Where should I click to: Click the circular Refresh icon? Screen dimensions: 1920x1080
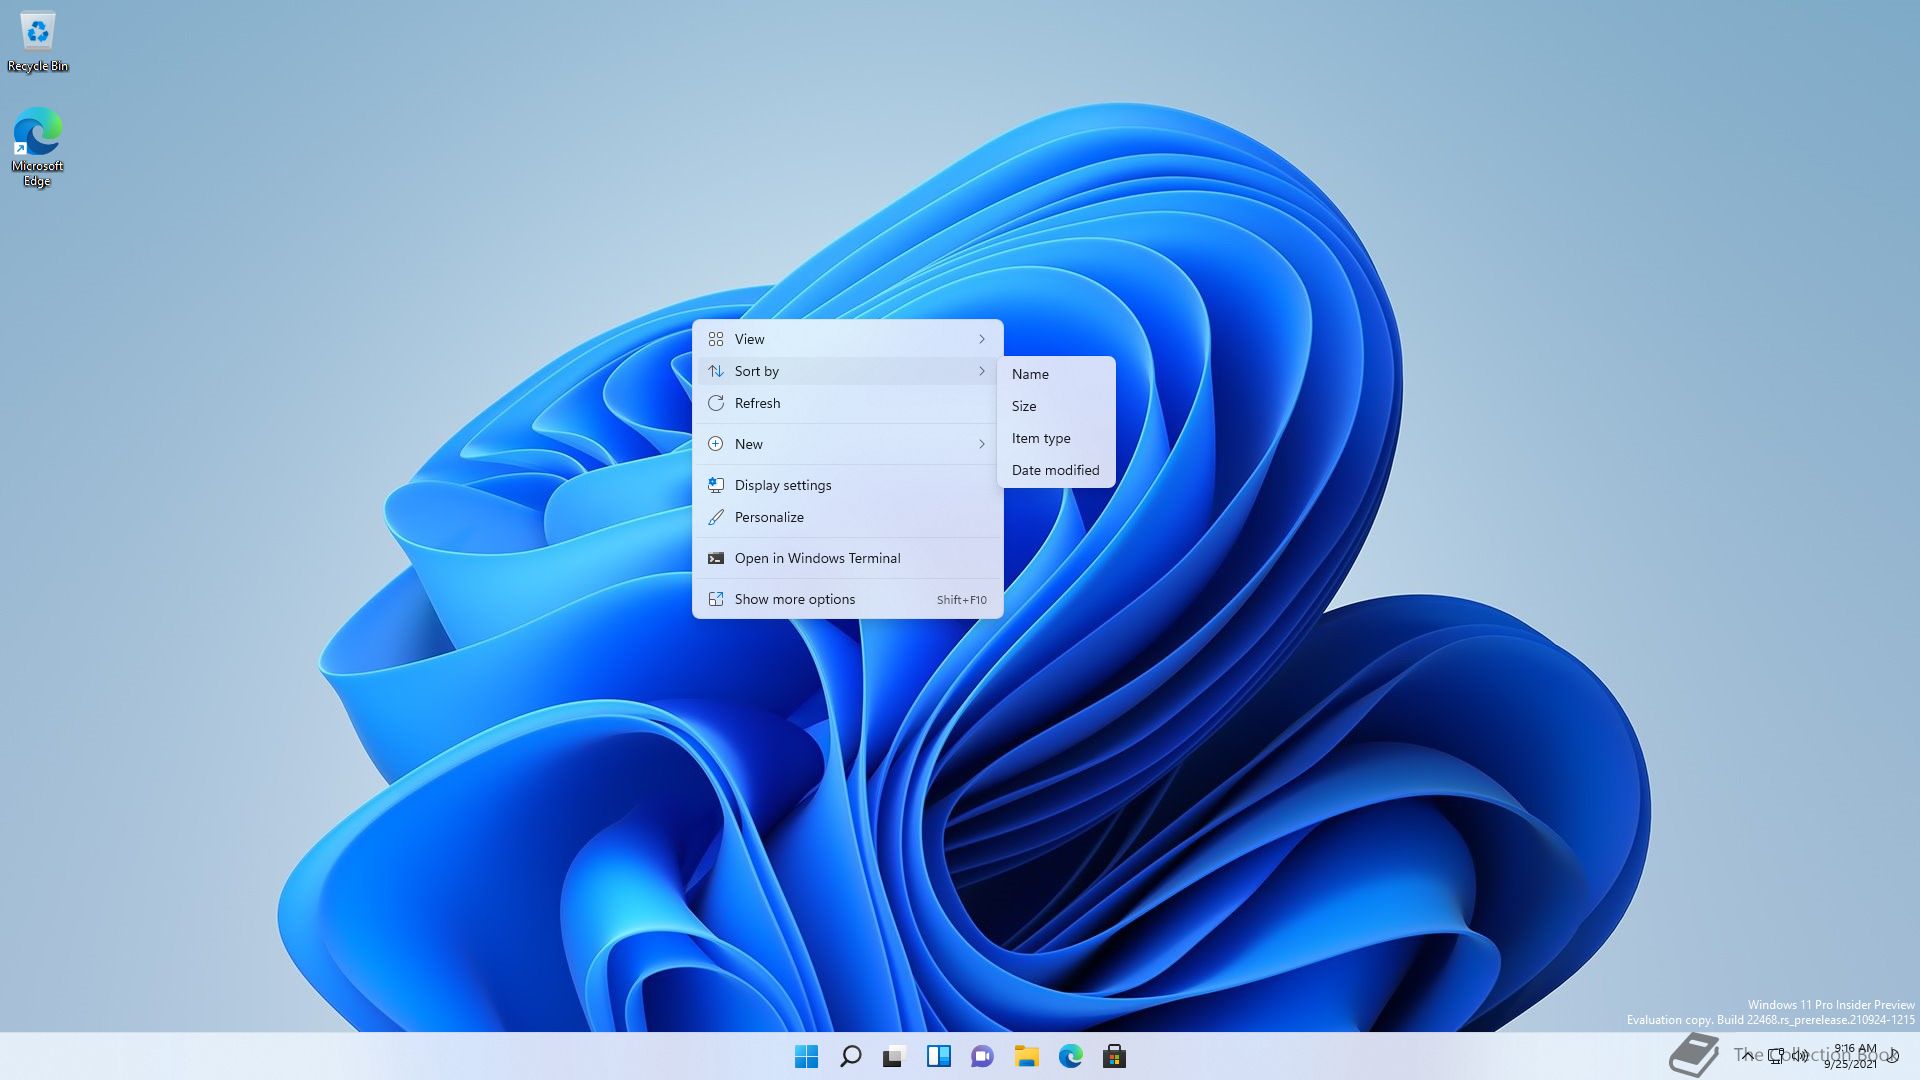pyautogui.click(x=716, y=403)
